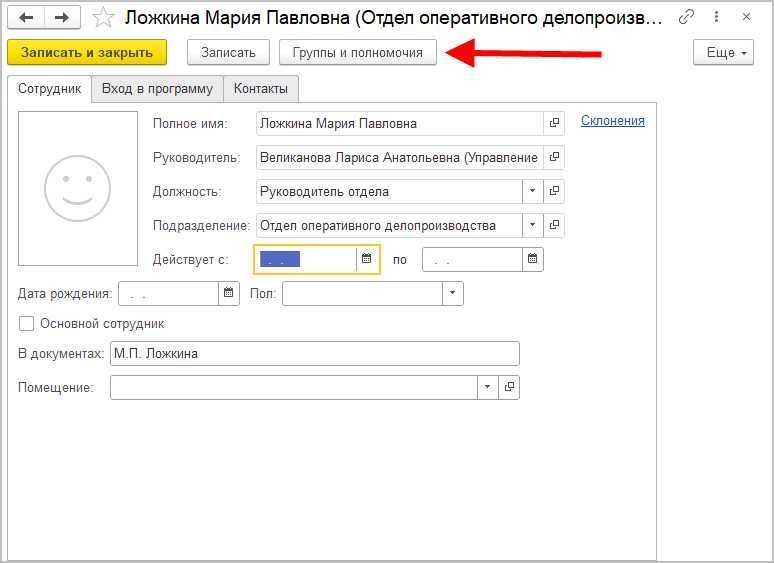Expand the Должность dropdown list
This screenshot has width=774, height=563.
point(533,191)
